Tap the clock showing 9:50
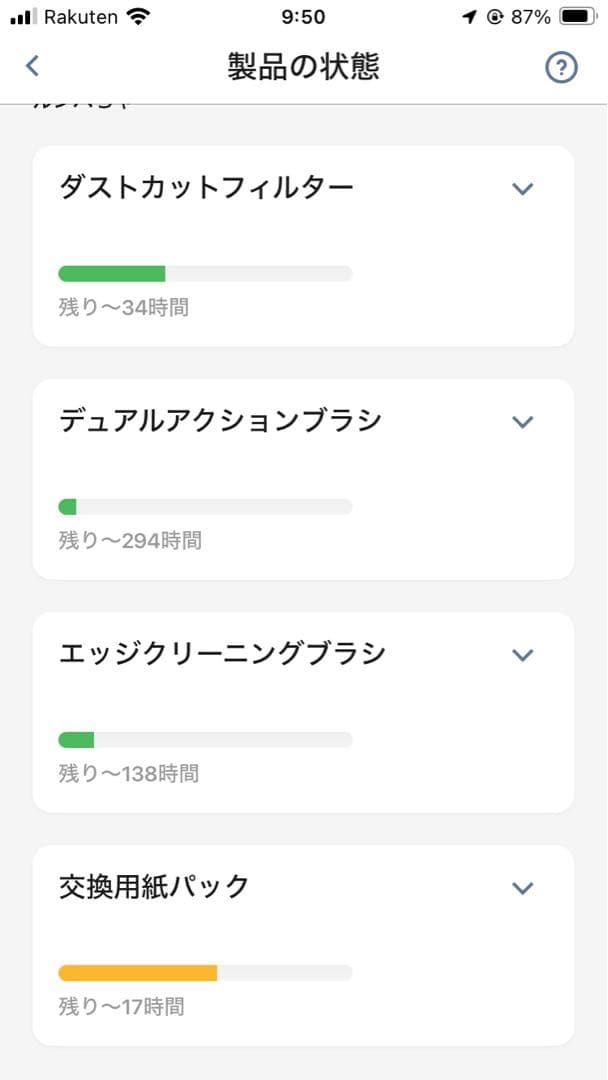The image size is (608, 1080). tap(304, 15)
